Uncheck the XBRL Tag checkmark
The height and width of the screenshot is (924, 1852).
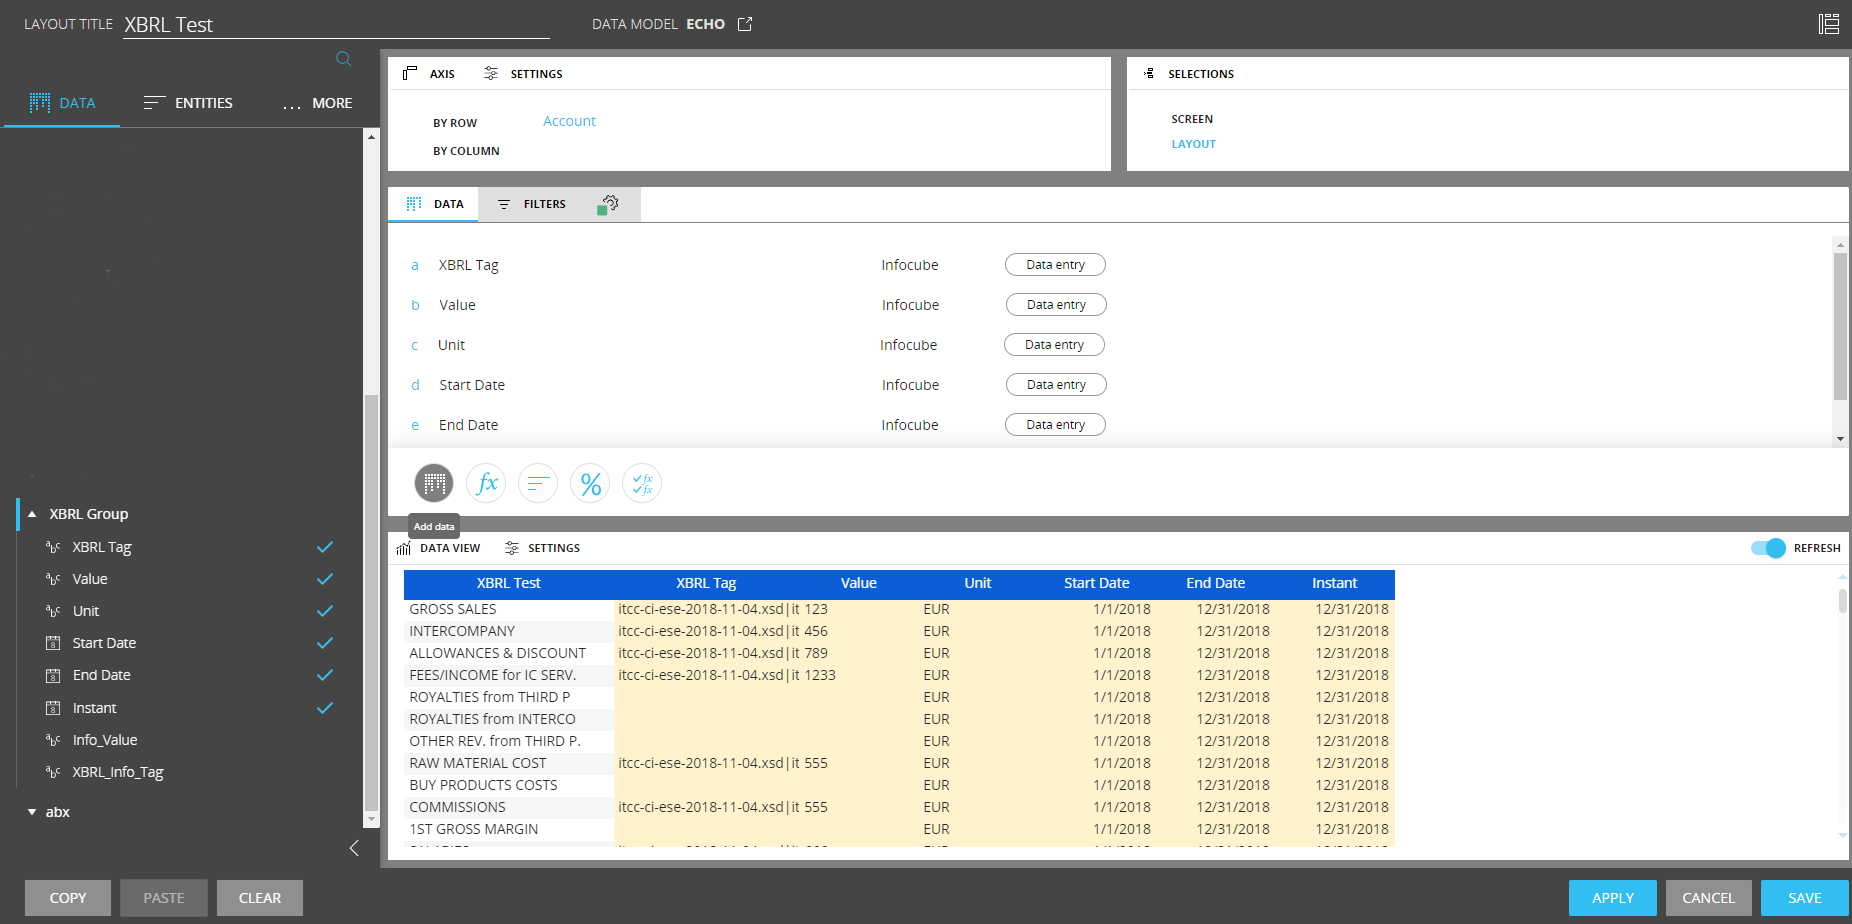click(x=324, y=547)
